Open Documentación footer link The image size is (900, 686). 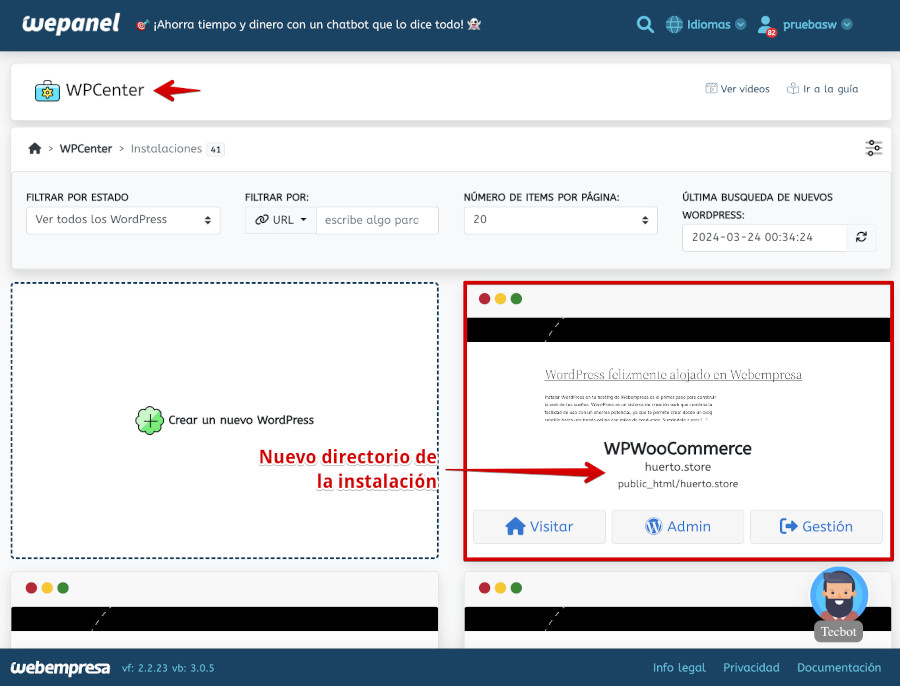point(839,668)
